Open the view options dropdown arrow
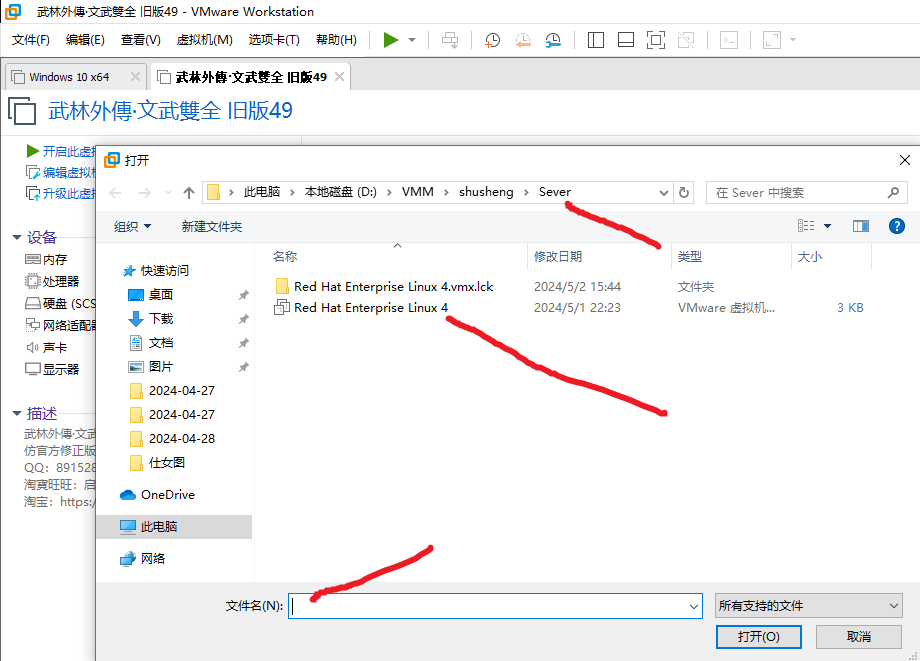The height and width of the screenshot is (661, 920). click(x=827, y=226)
